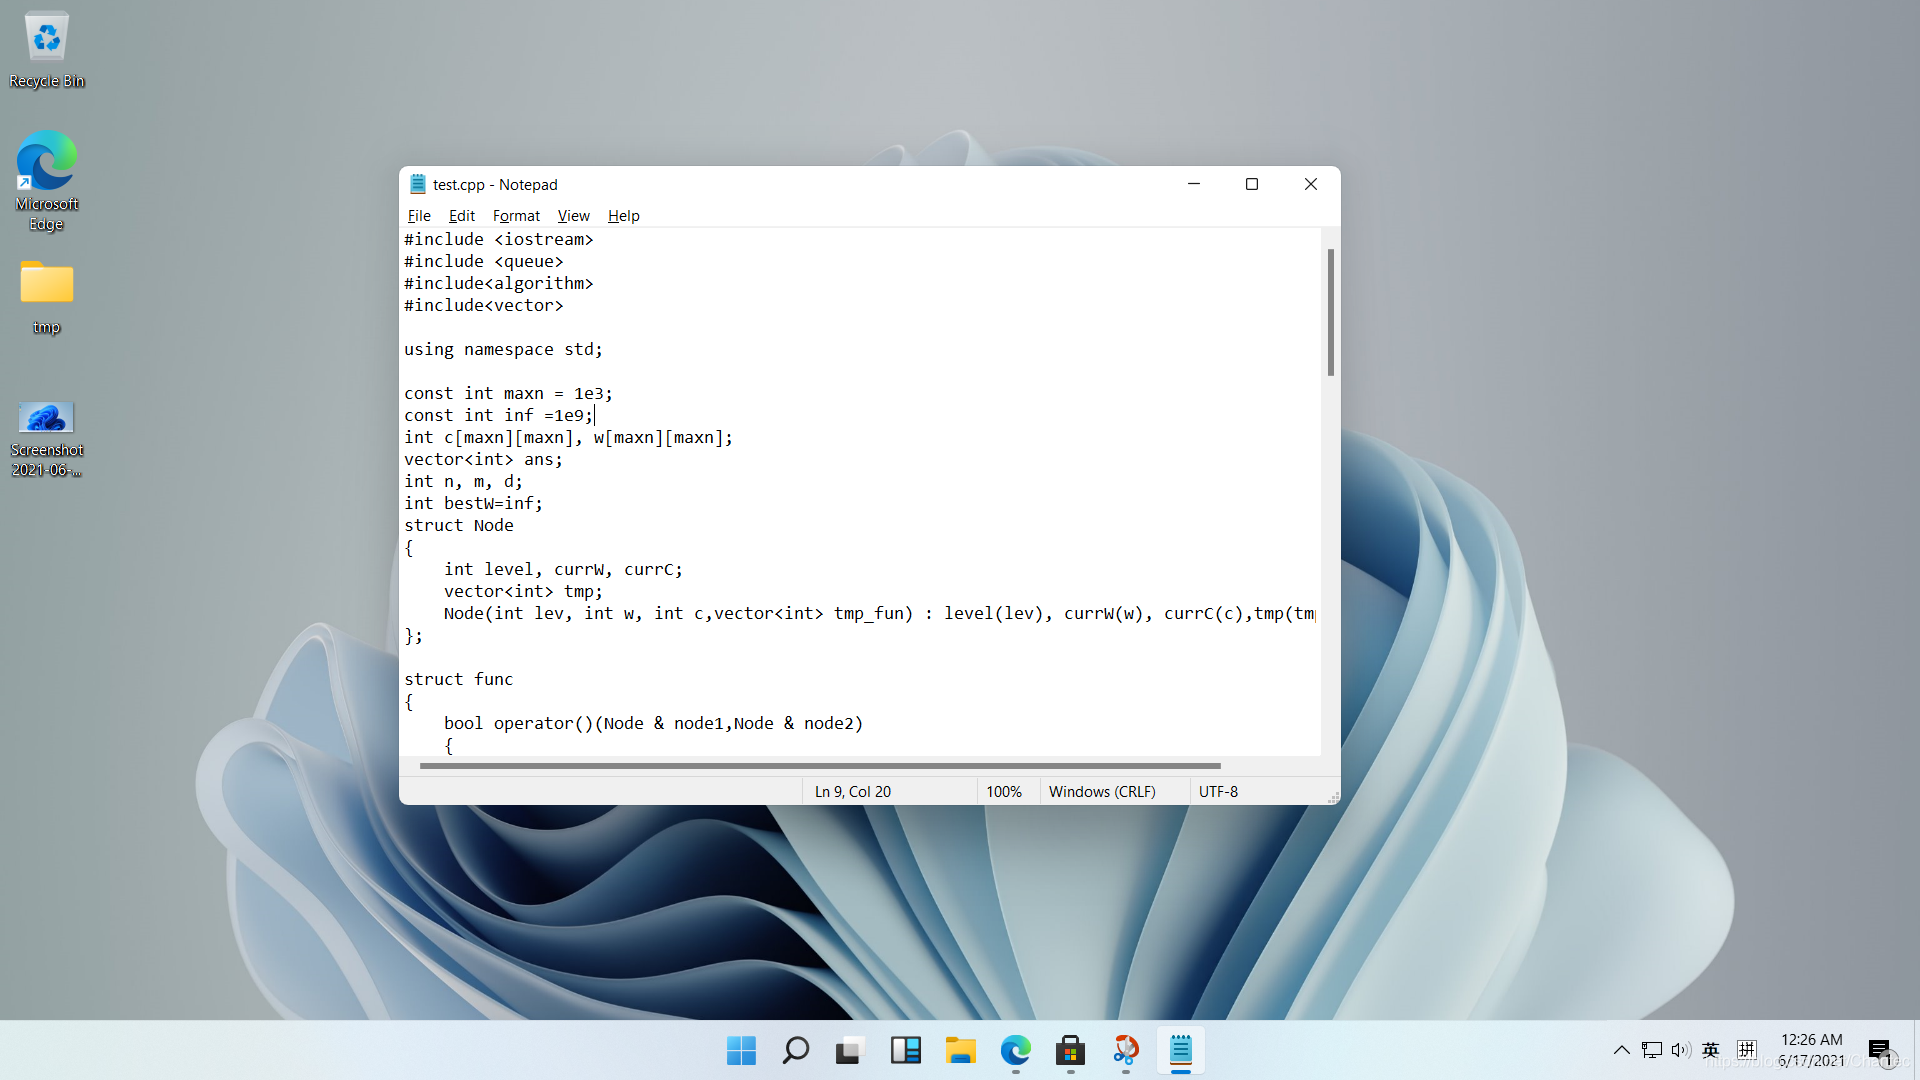The height and width of the screenshot is (1080, 1920).
Task: Click Windows (CRLF) line ending indicator
Action: [x=1100, y=790]
